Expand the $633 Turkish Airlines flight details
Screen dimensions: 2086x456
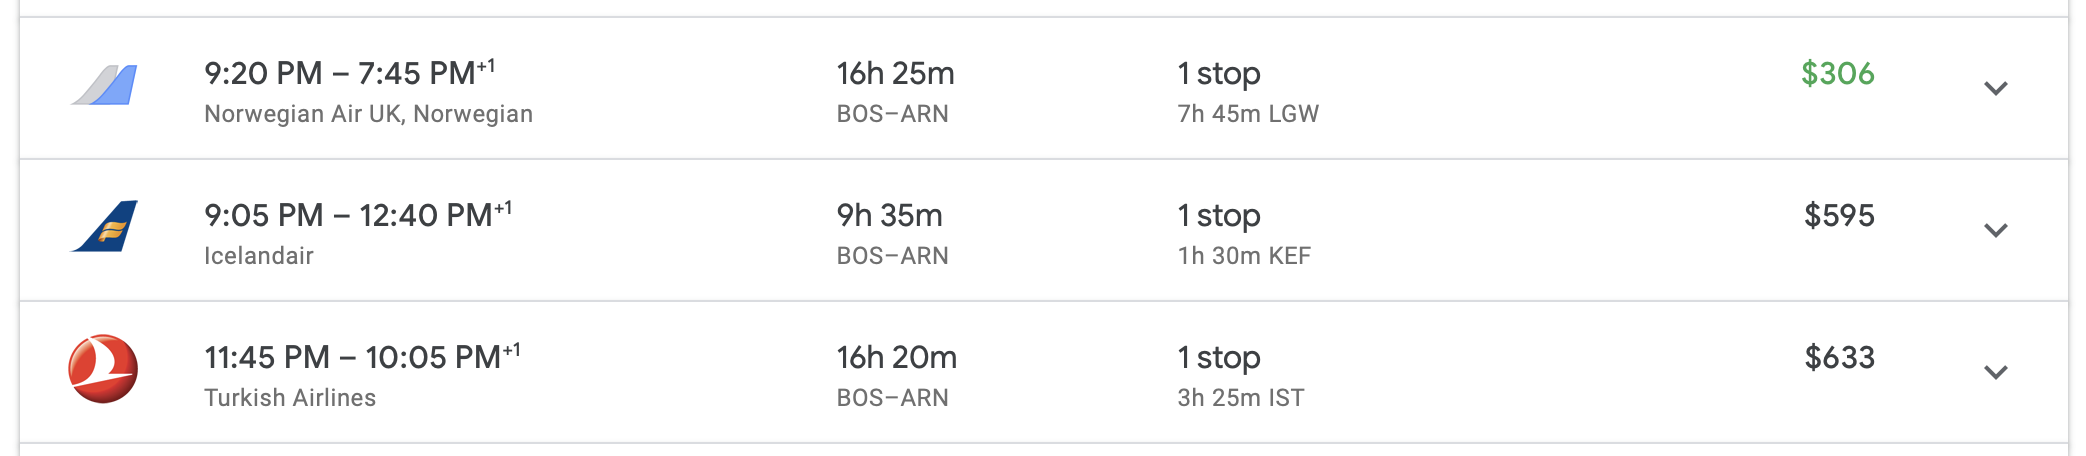pos(1995,373)
